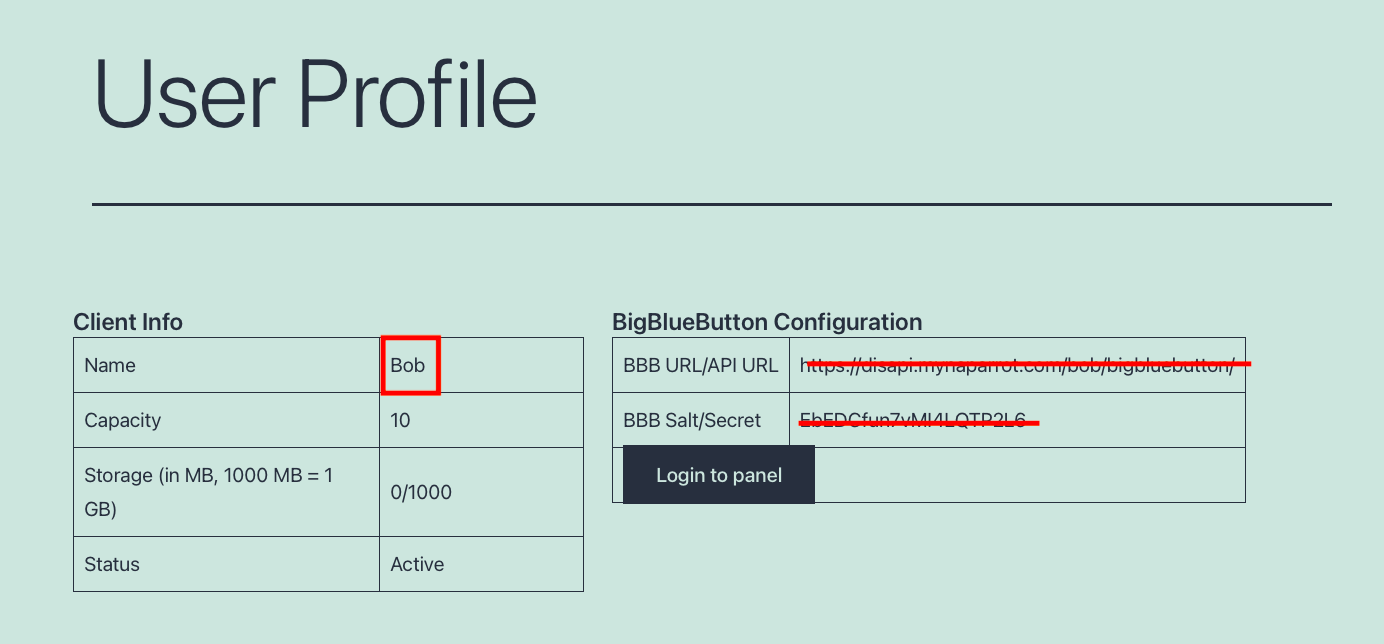Select the Status value Active
The height and width of the screenshot is (644, 1384).
[417, 564]
